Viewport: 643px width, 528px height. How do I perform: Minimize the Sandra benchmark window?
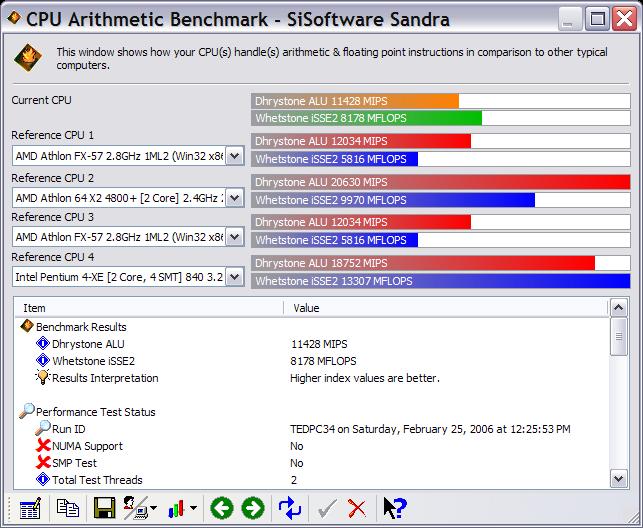click(569, 19)
